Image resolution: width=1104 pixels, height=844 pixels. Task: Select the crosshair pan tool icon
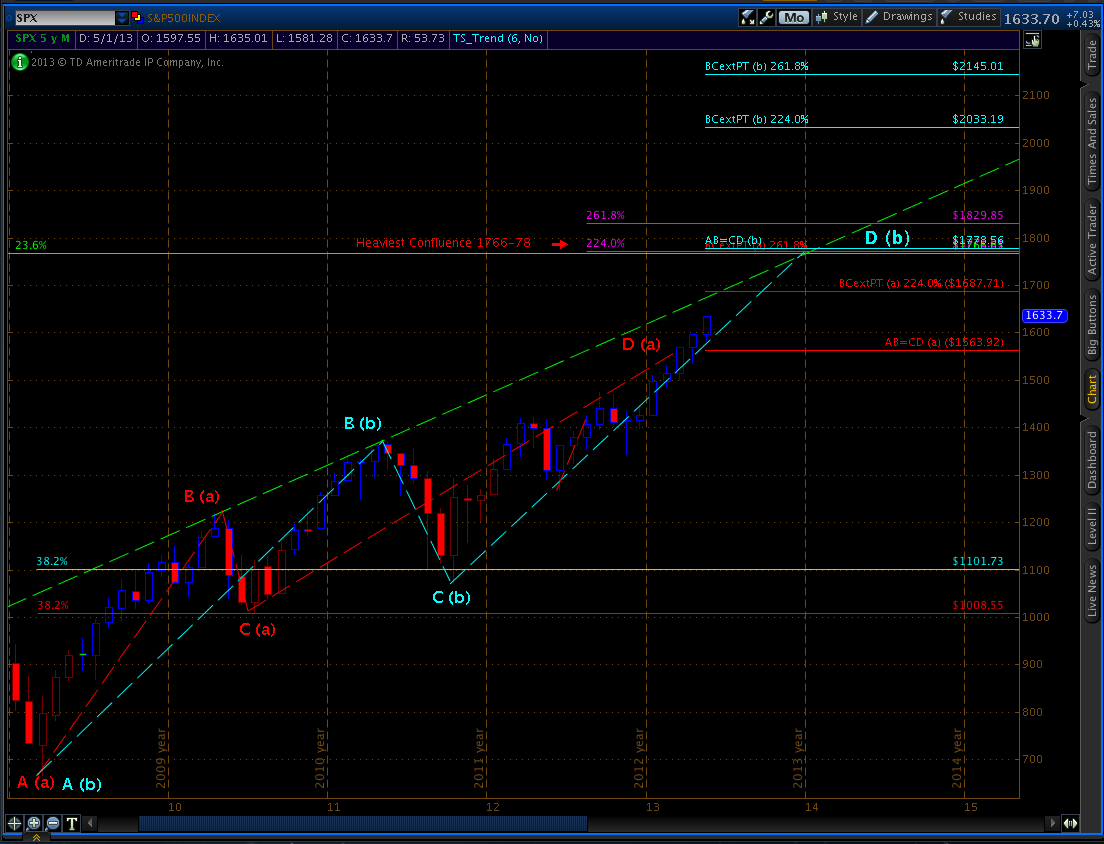14,823
